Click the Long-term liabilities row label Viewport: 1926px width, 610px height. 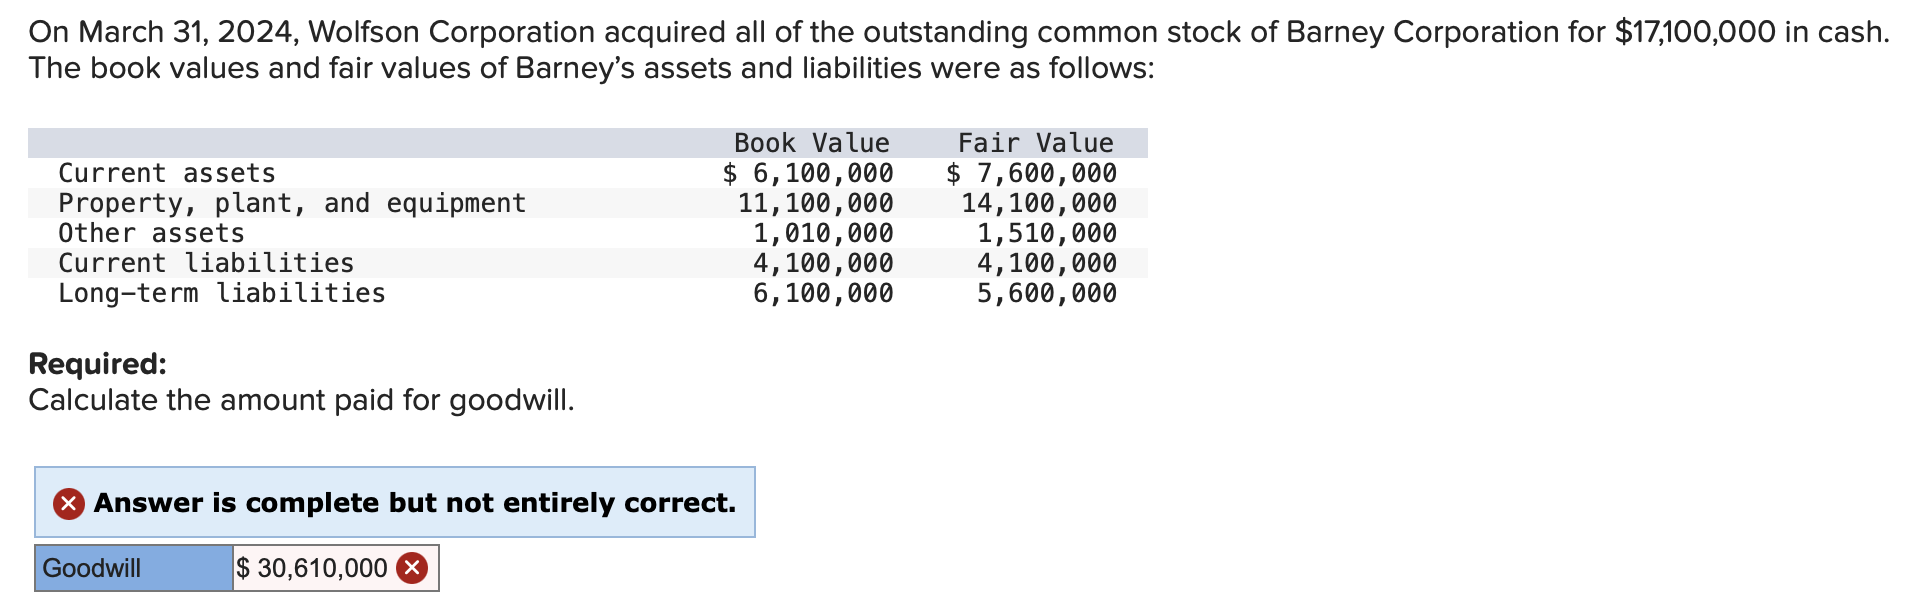coord(222,293)
